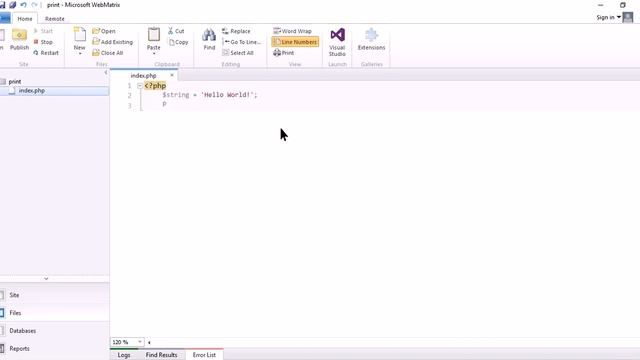The height and width of the screenshot is (360, 640).
Task: Open a file using Open
Action: click(104, 31)
